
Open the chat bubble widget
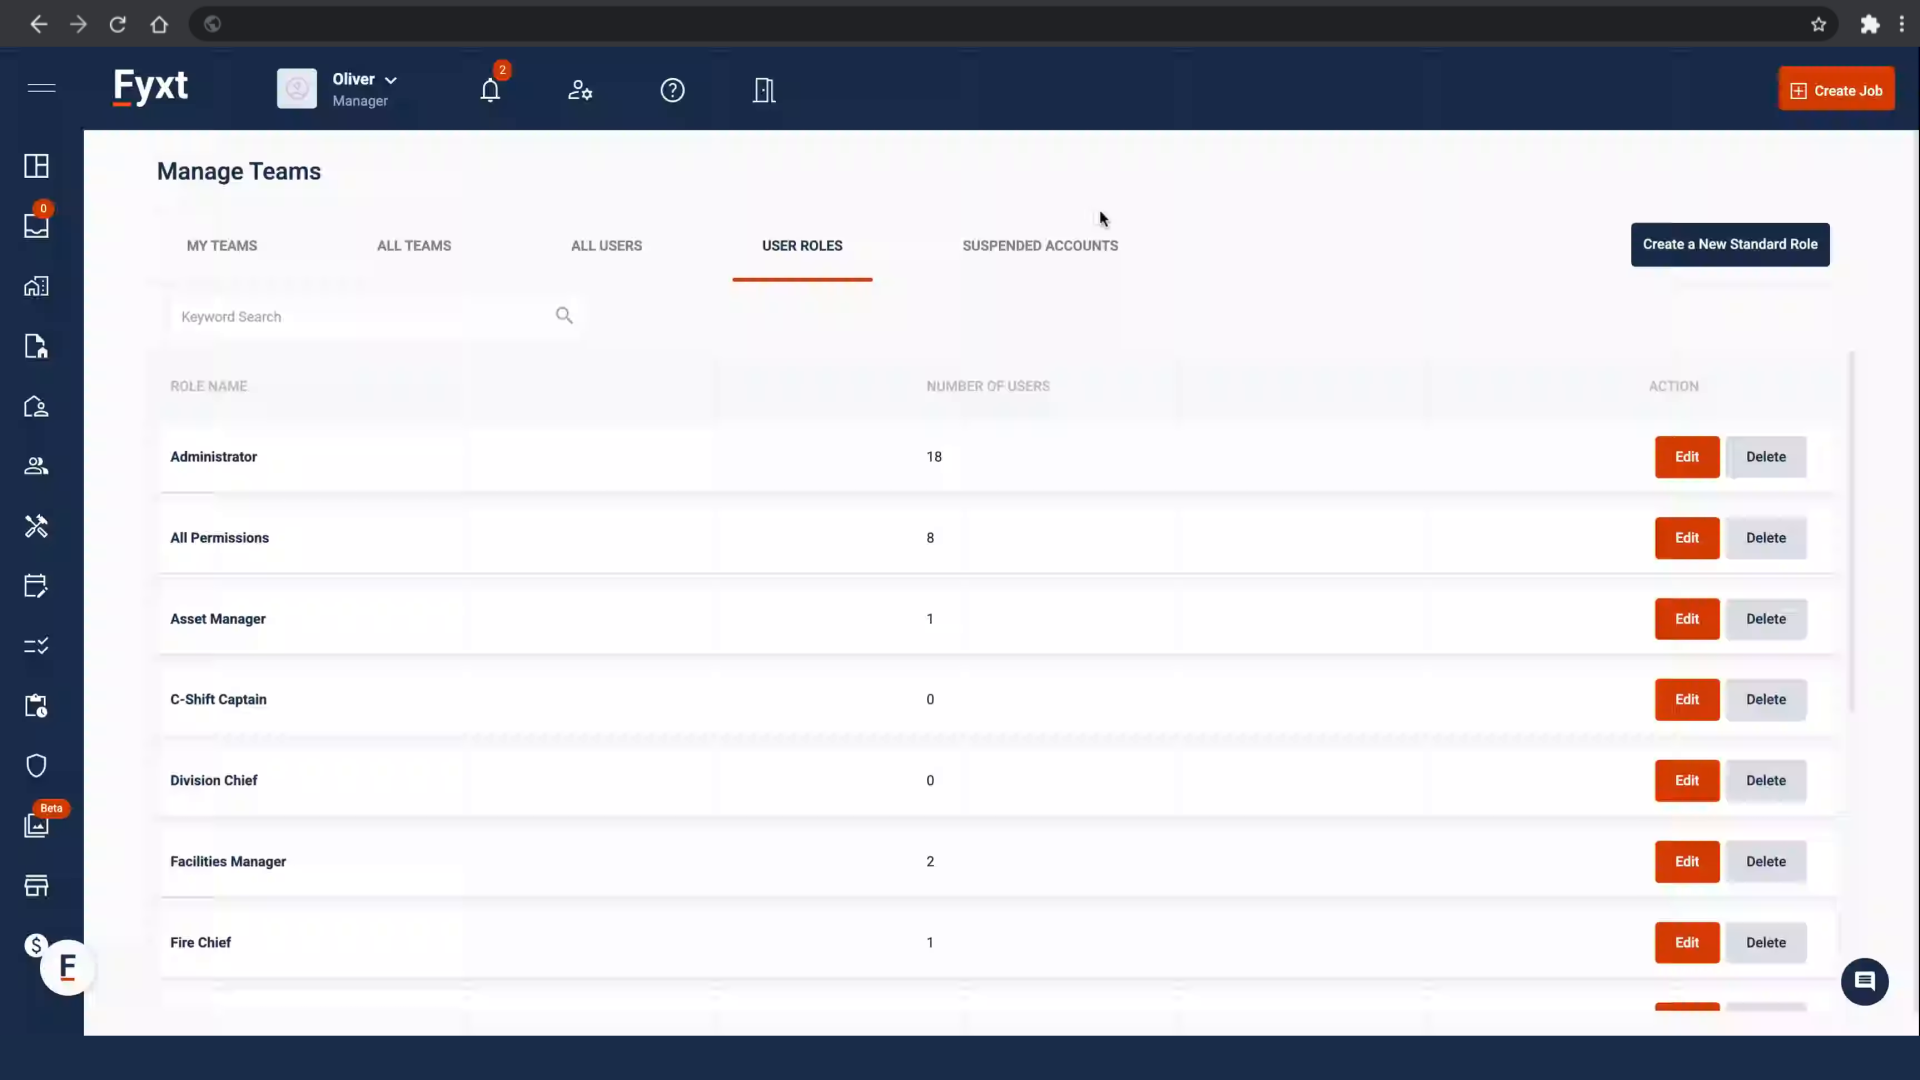[x=1864, y=981]
